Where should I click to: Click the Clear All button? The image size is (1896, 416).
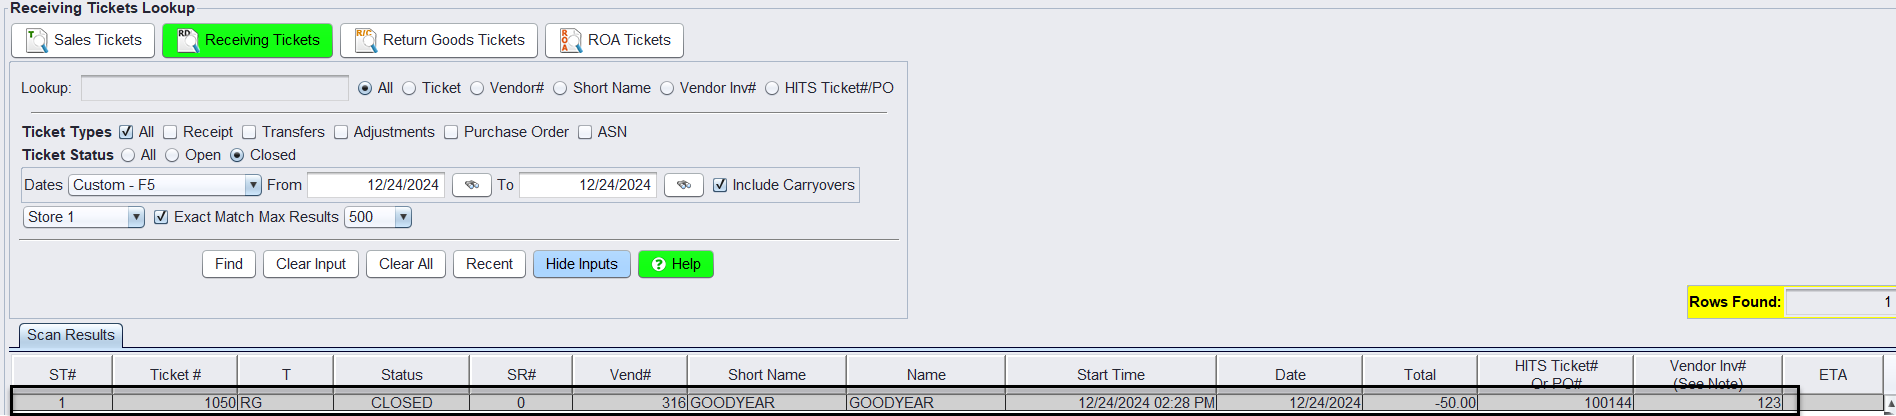[405, 264]
